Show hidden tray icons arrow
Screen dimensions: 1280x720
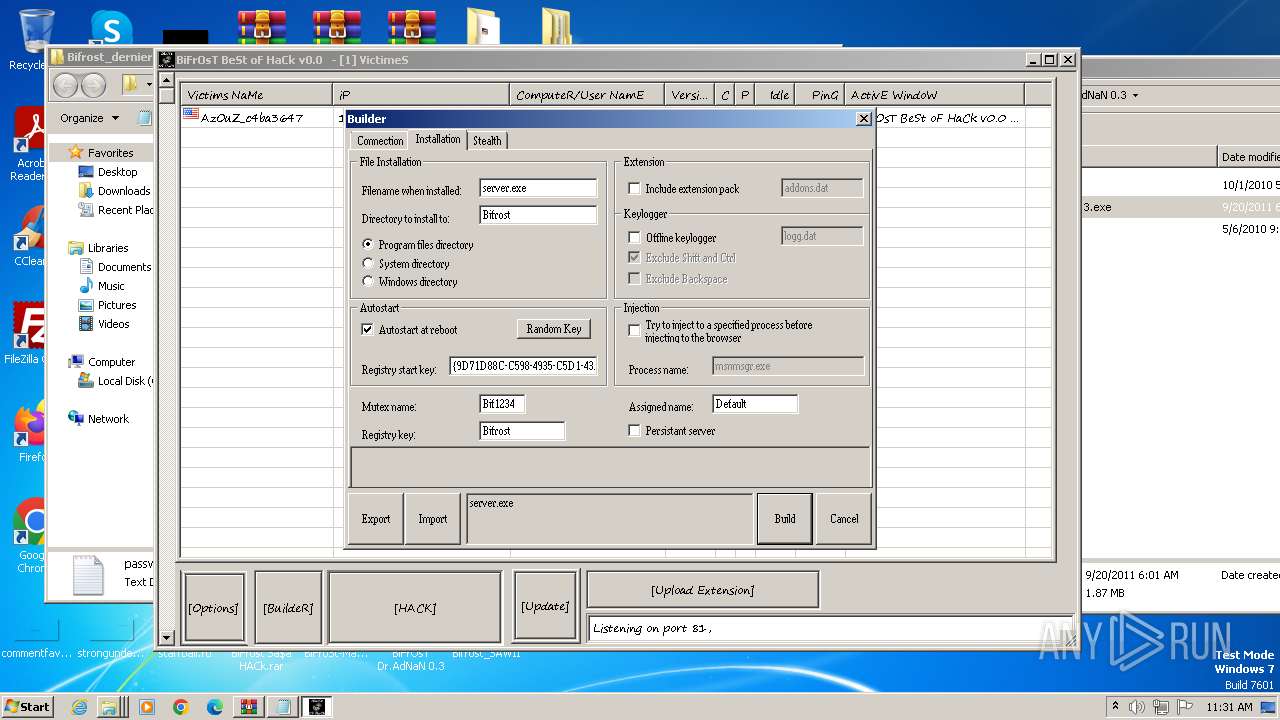[x=1114, y=707]
